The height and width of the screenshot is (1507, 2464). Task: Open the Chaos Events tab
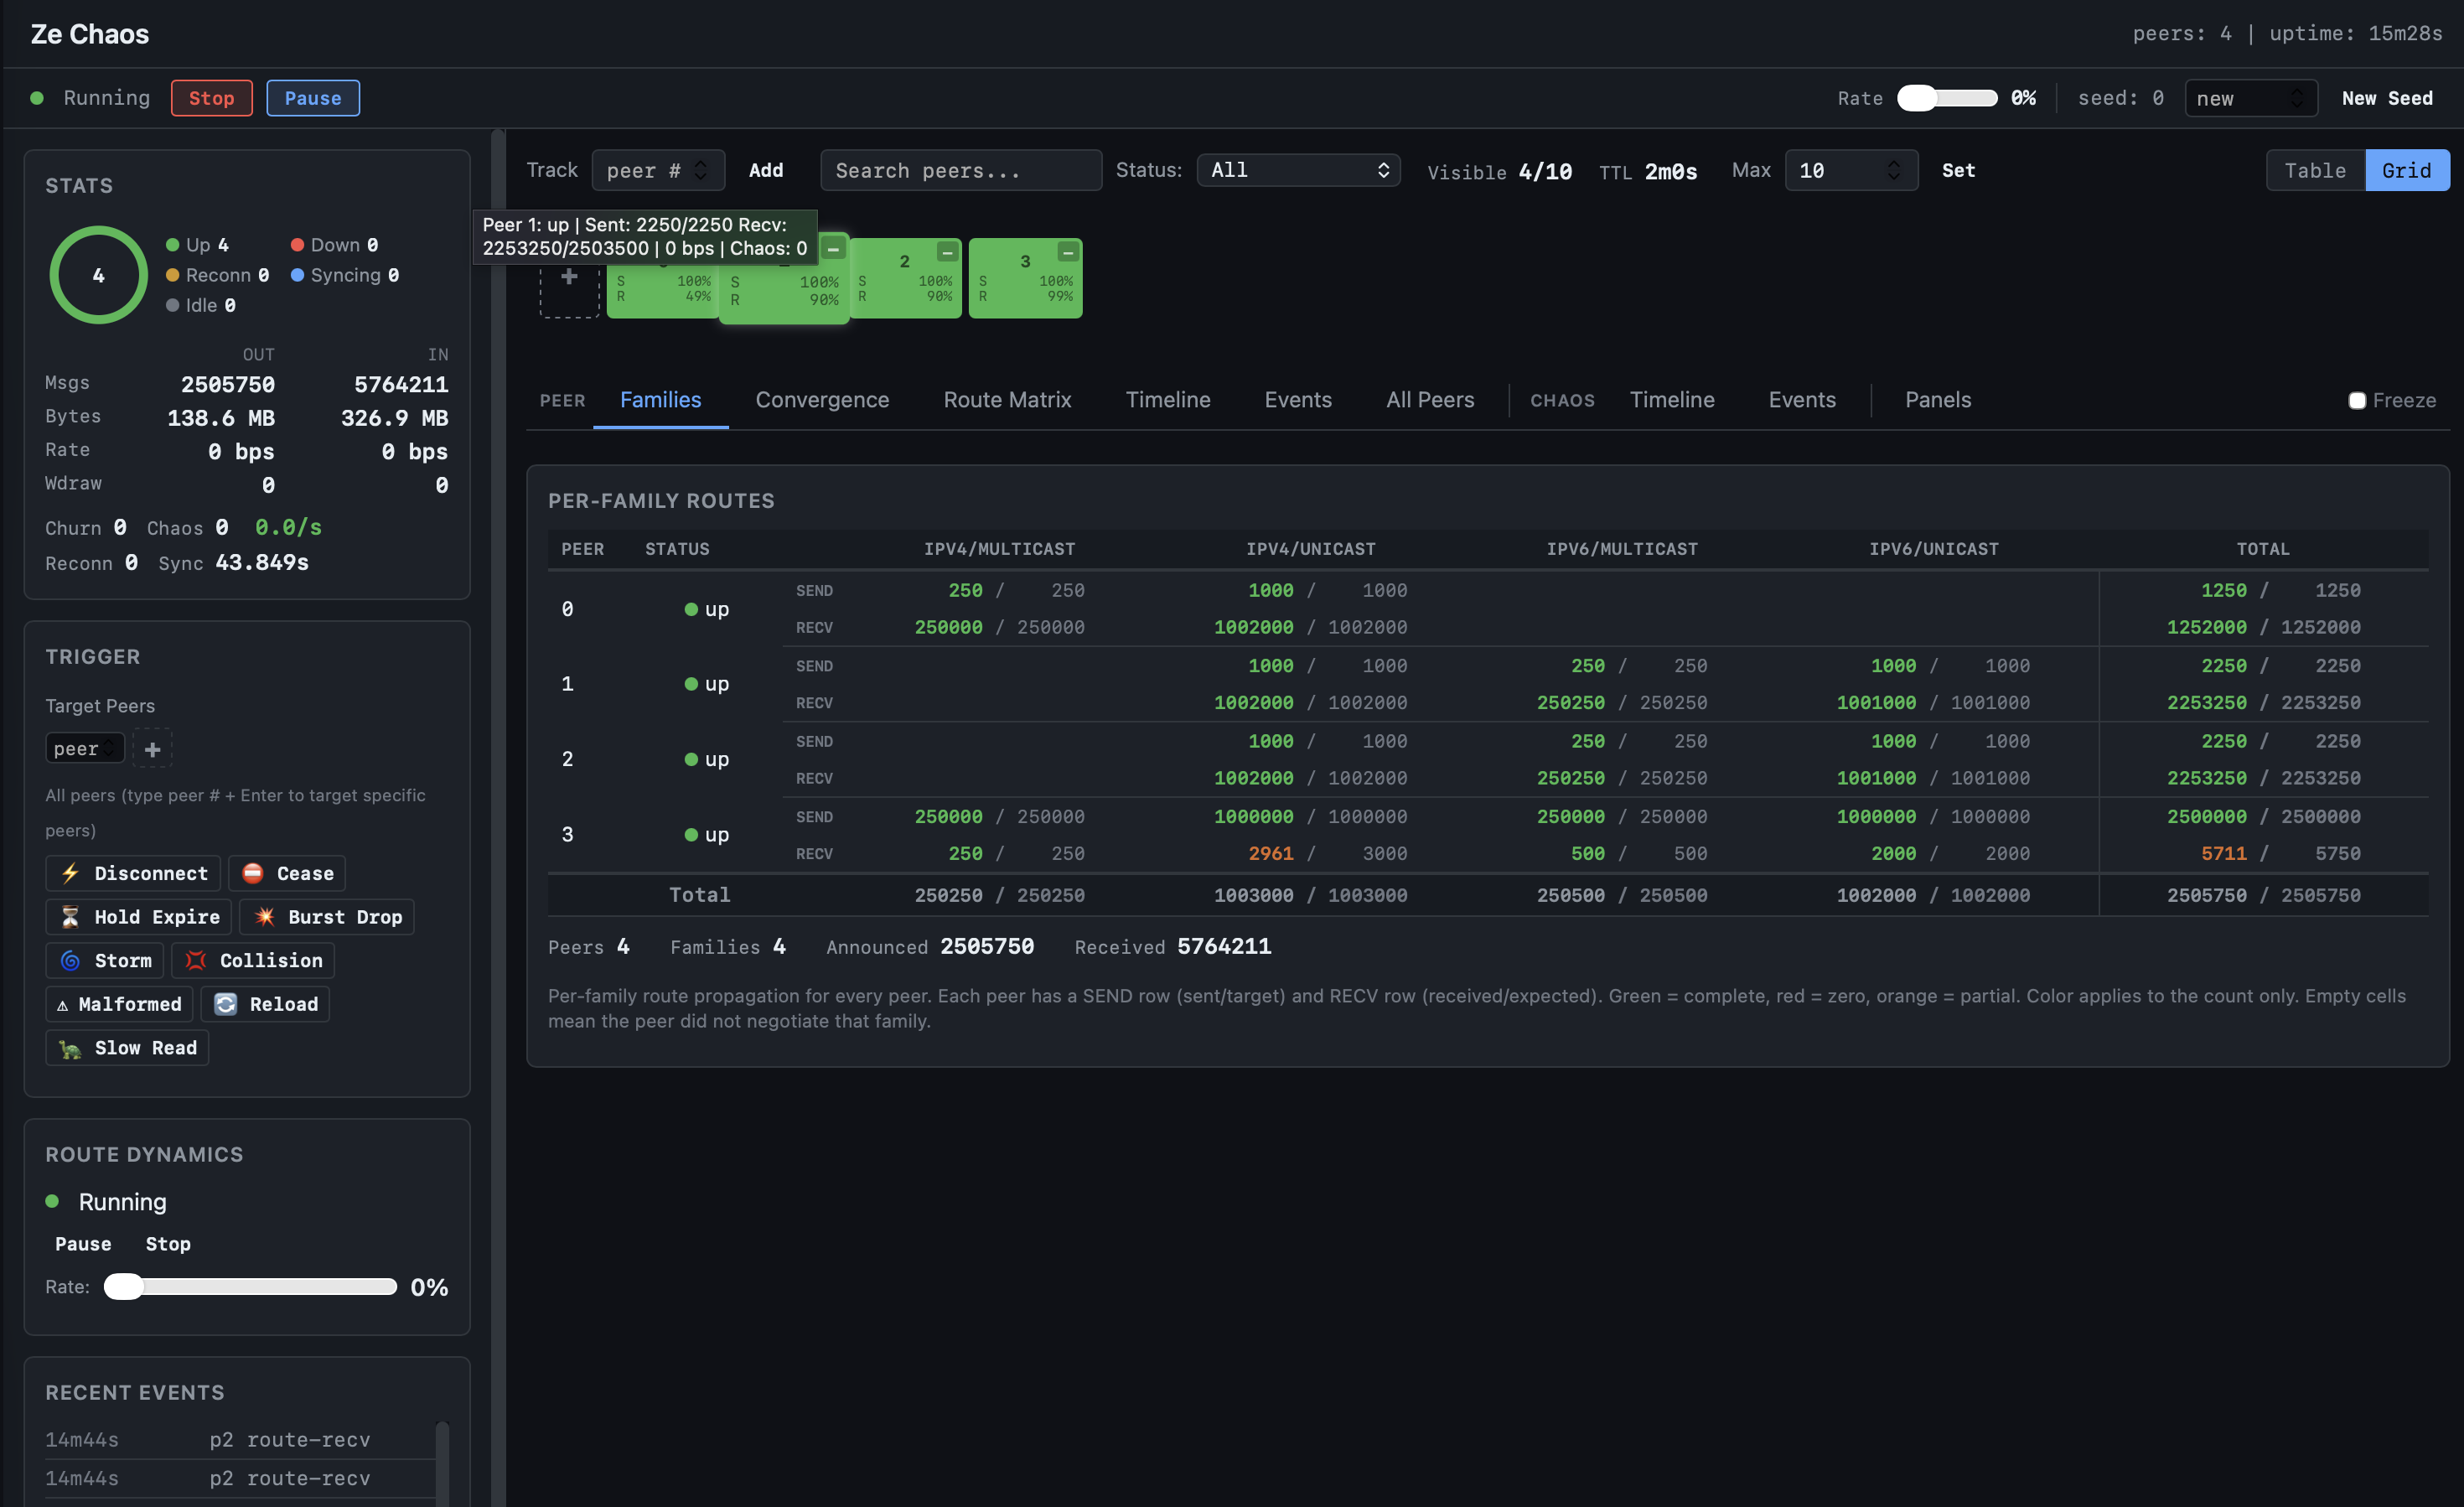1802,400
